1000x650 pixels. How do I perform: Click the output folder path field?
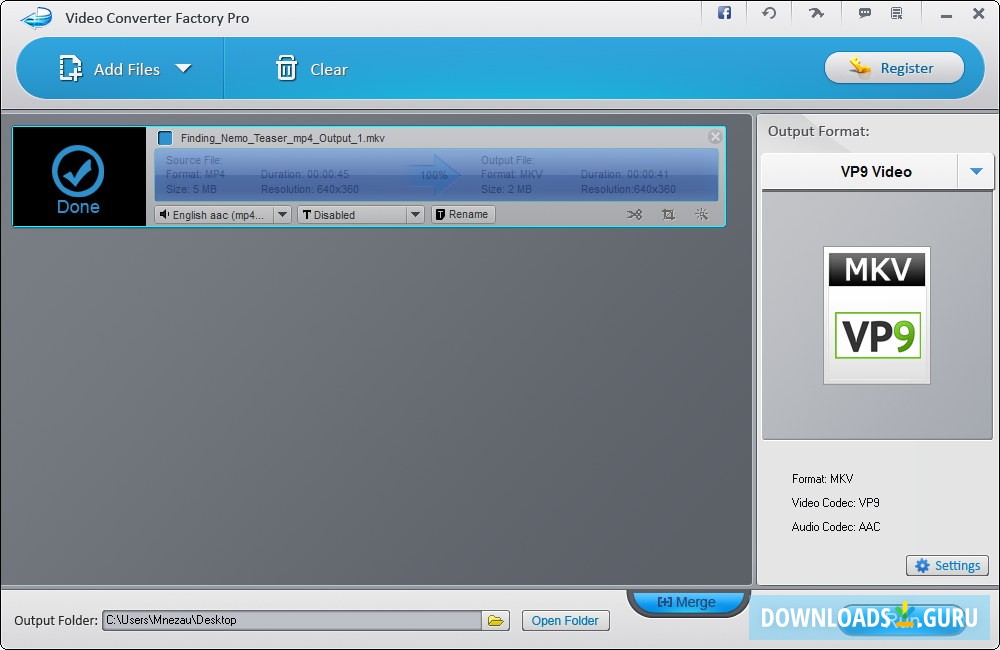(290, 620)
